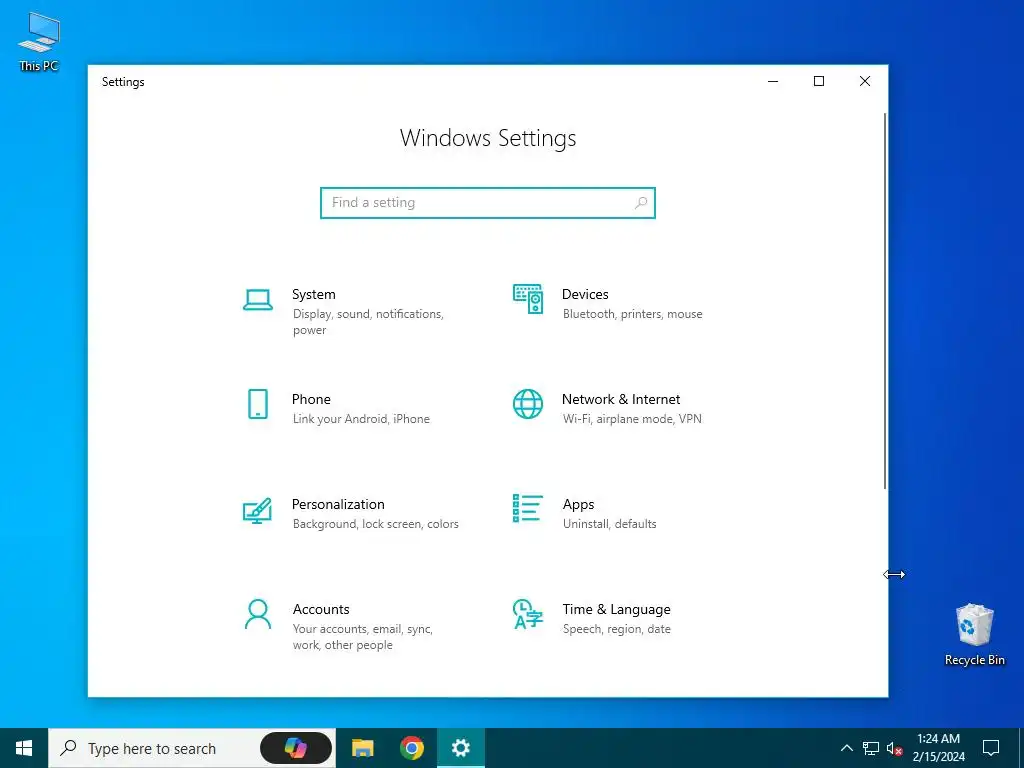Click the Type here to search box
Screen dimensions: 1024x768
pyautogui.click(x=192, y=748)
